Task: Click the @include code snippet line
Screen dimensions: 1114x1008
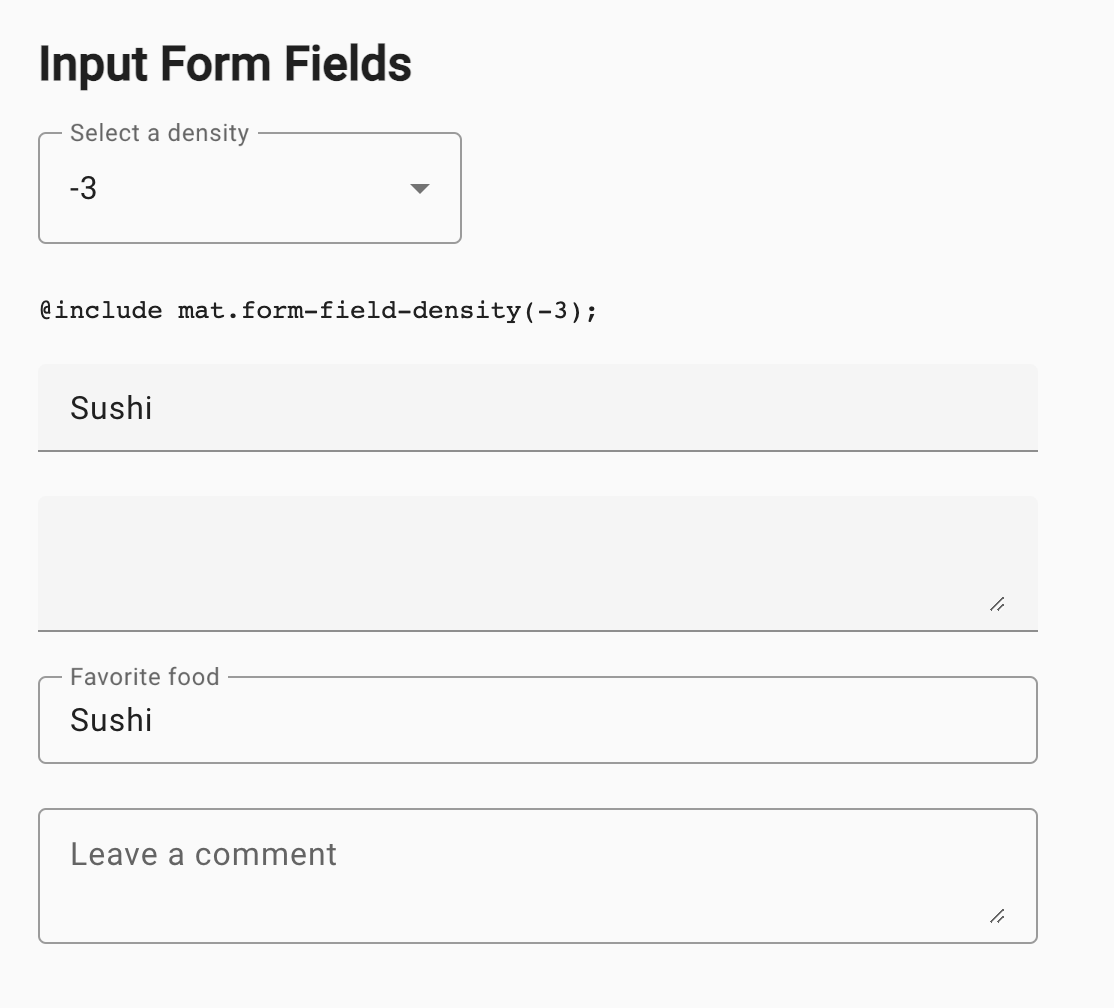Action: pos(318,310)
